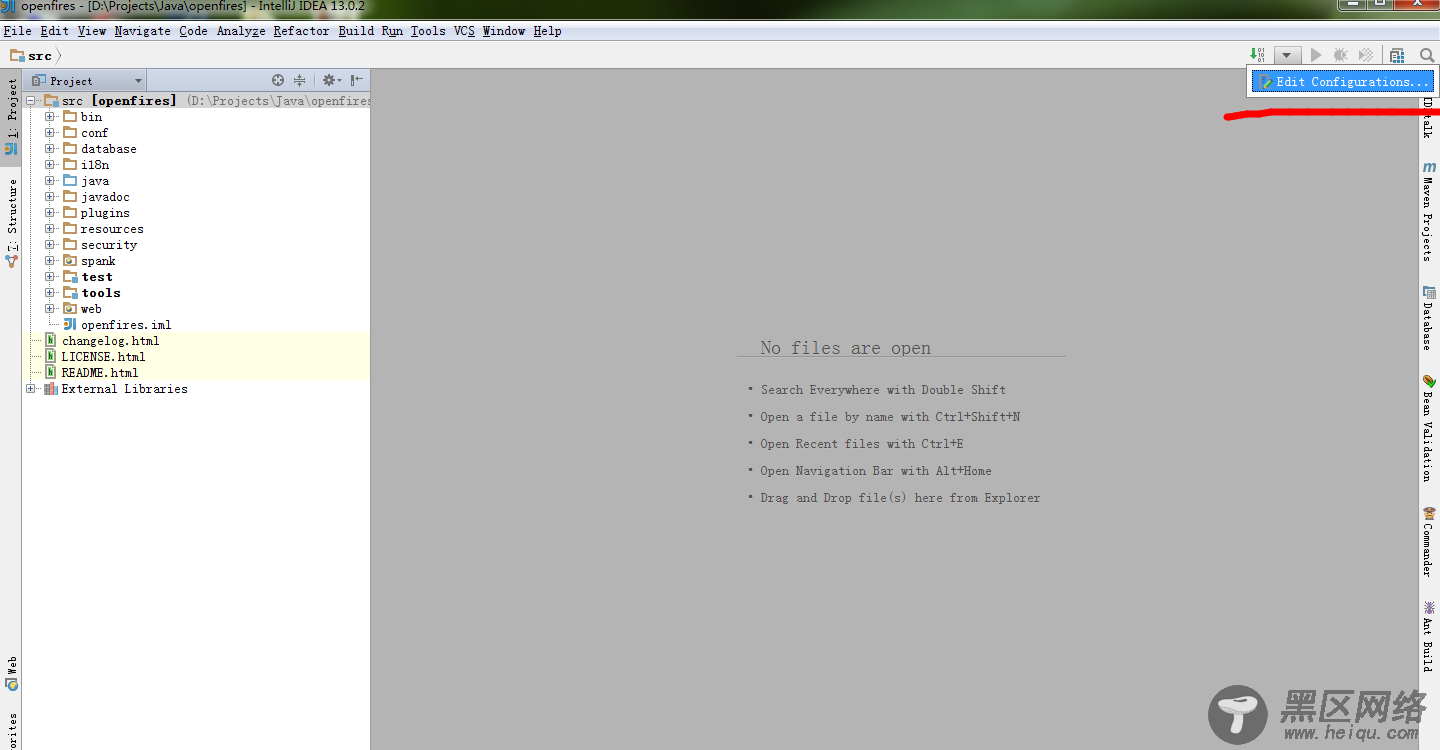Select the 'i18n' folder name

click(x=95, y=165)
